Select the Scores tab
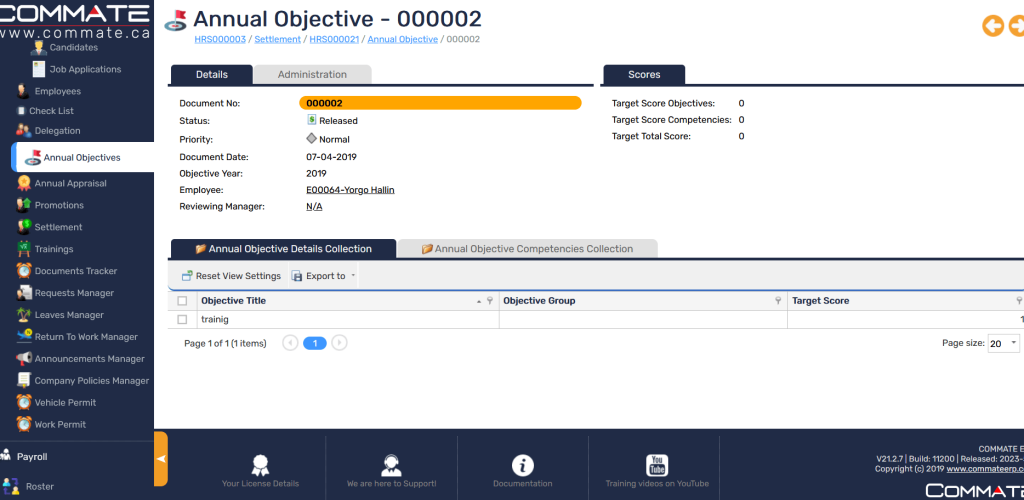Image resolution: width=1024 pixels, height=500 pixels. [x=644, y=74]
